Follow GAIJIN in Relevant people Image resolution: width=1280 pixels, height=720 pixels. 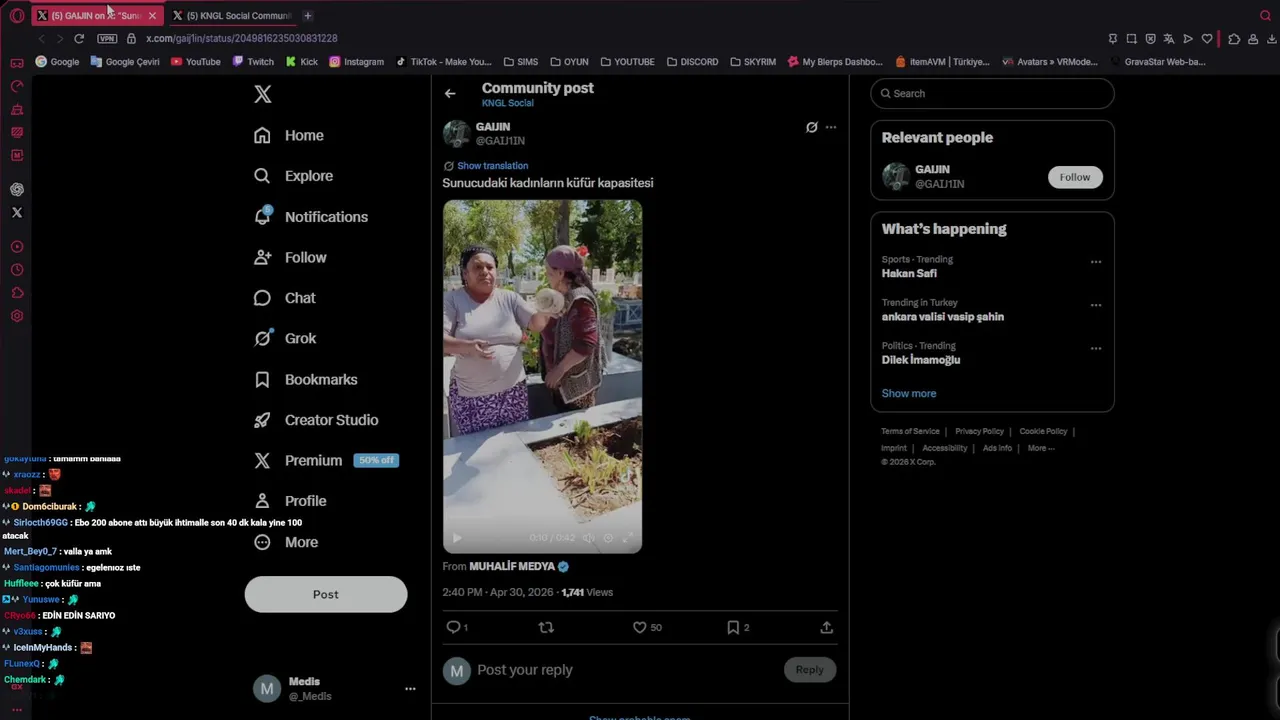[x=1075, y=177]
